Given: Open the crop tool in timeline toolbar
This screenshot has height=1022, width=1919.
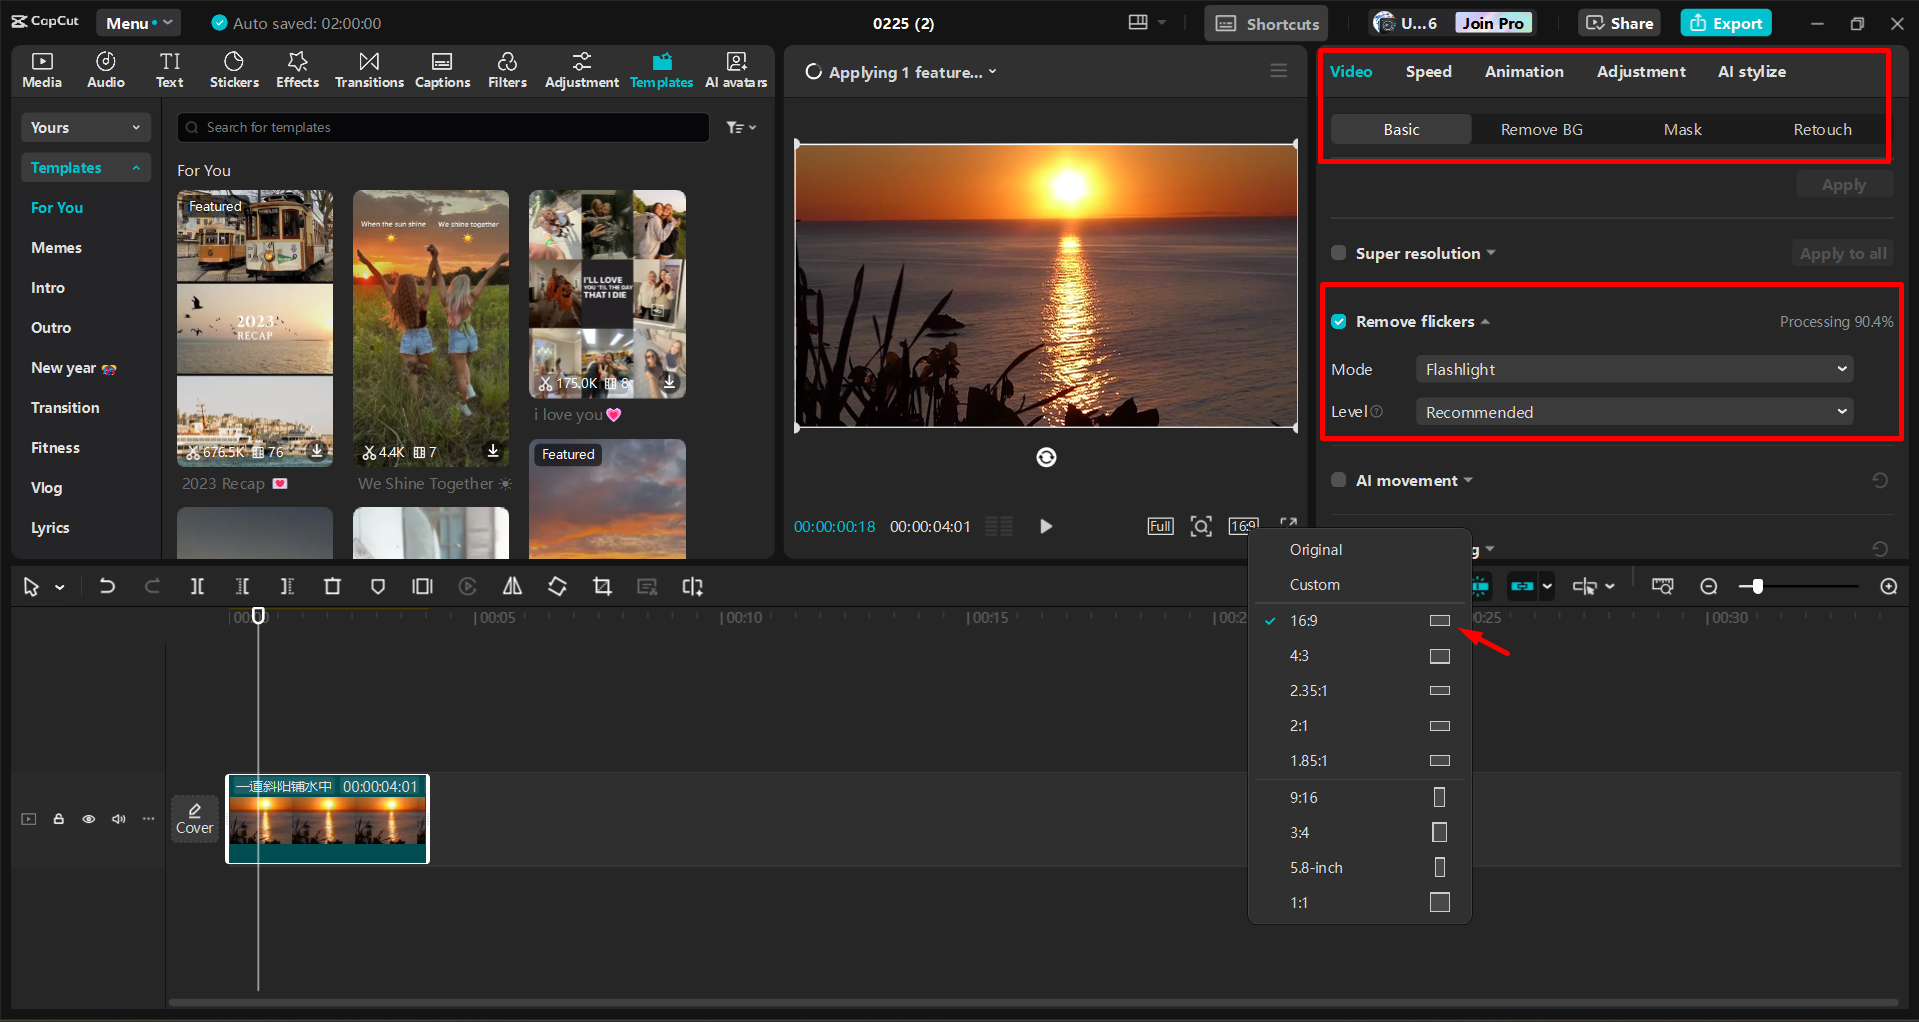Looking at the screenshot, I should 602,586.
